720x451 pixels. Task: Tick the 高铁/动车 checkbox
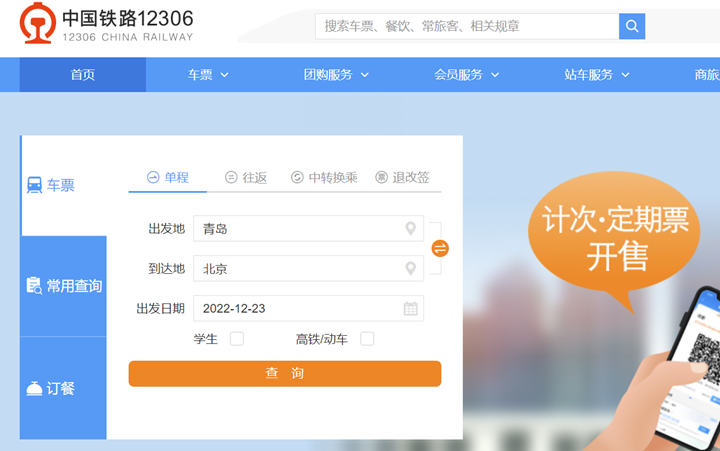[x=367, y=339]
